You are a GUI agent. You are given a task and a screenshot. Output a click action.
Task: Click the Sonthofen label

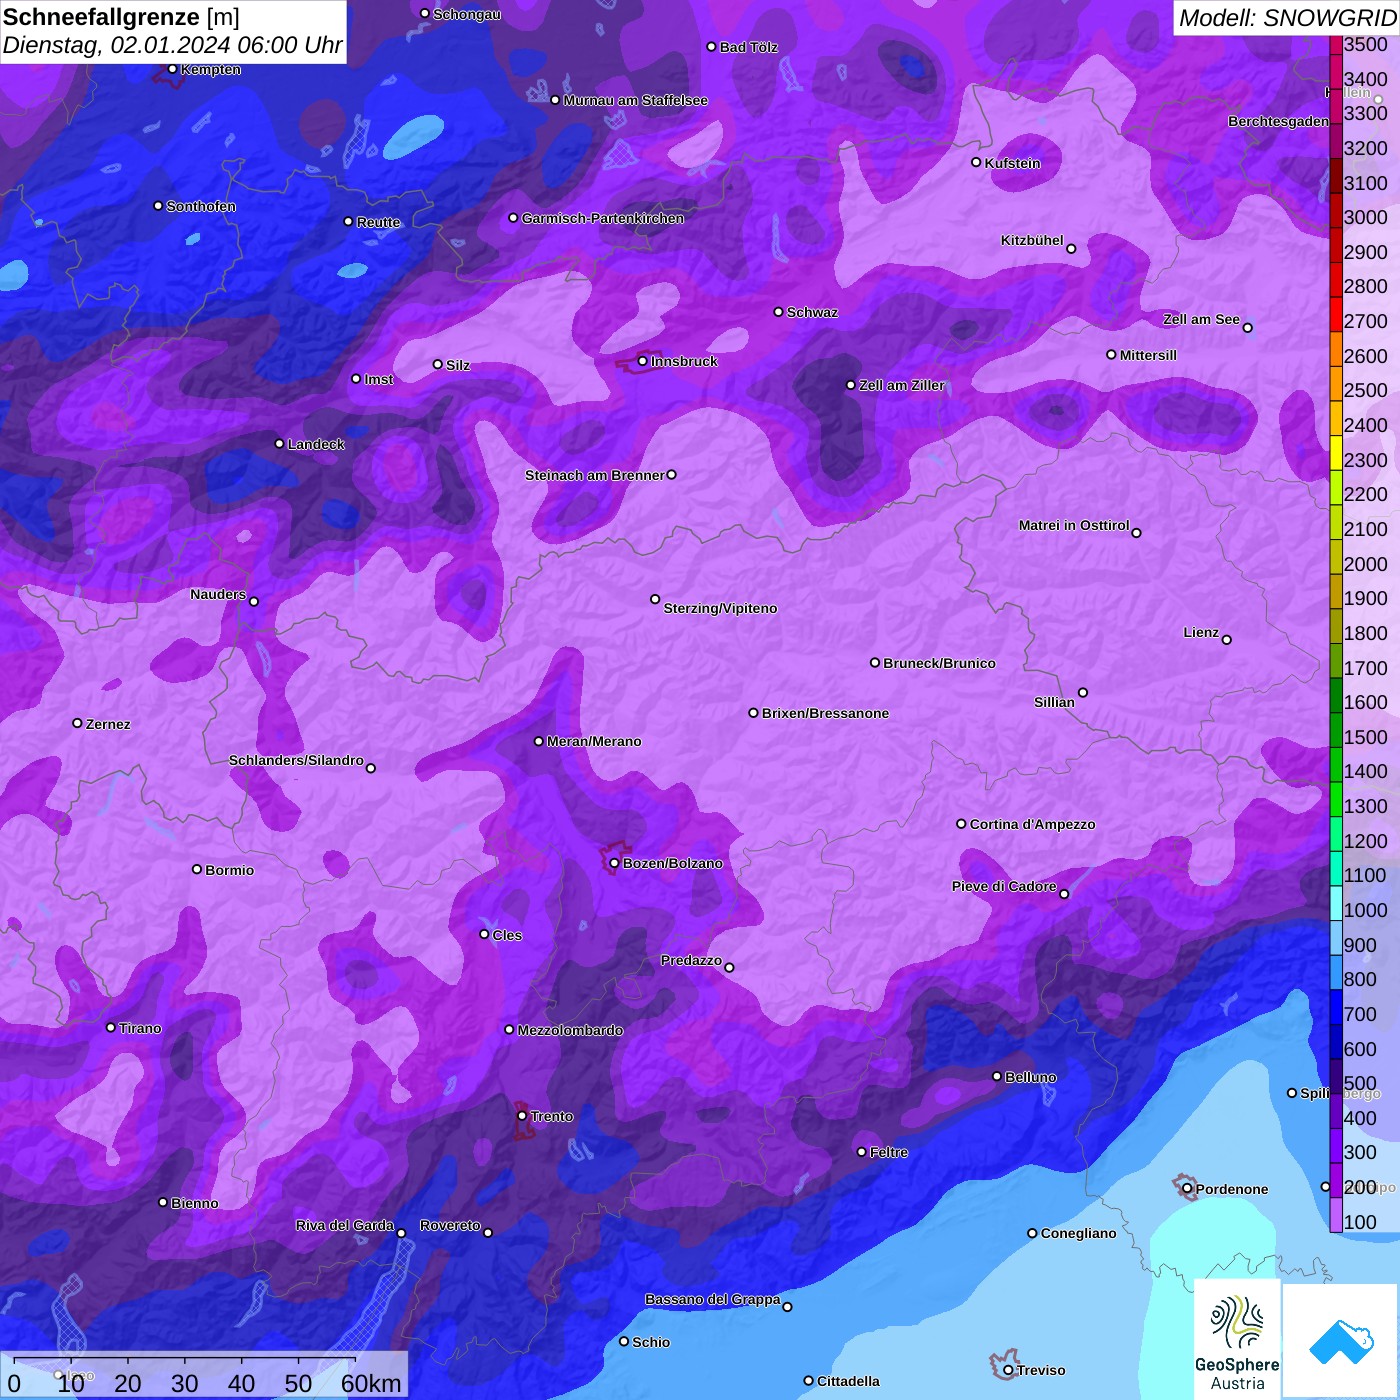pyautogui.click(x=201, y=206)
